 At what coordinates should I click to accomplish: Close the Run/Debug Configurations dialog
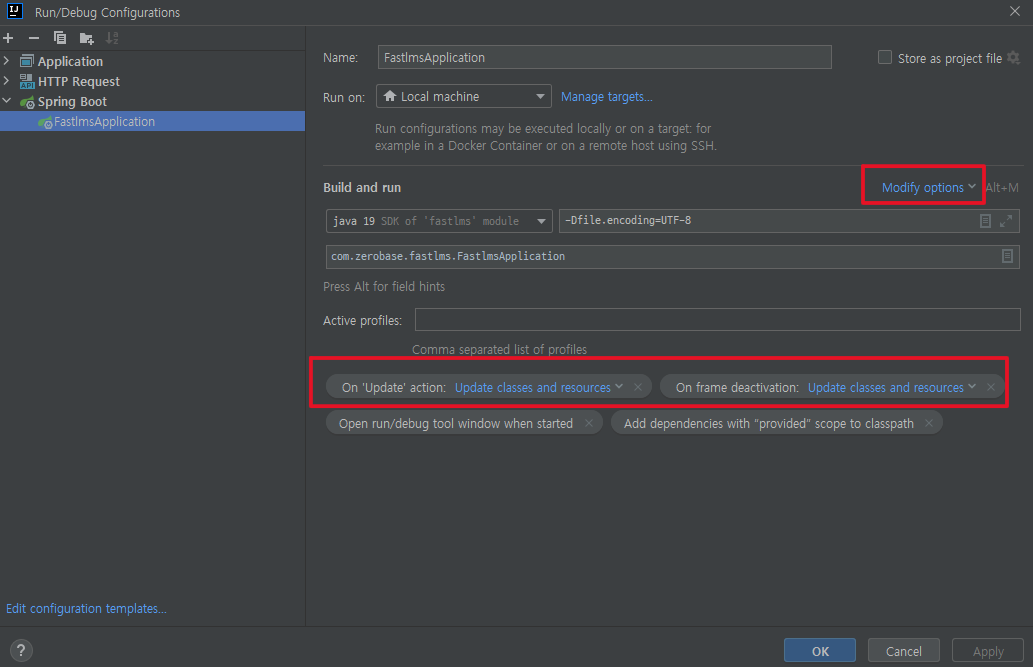click(1015, 11)
